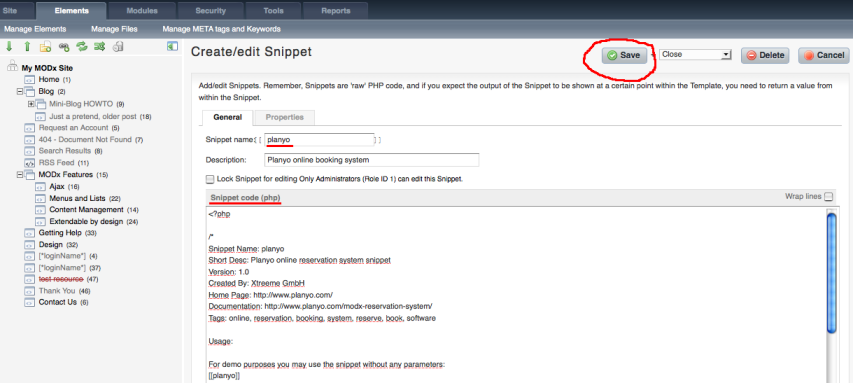Collapse the MODx Features tree node
Screen dimensions: 853x383
[x=20, y=175]
